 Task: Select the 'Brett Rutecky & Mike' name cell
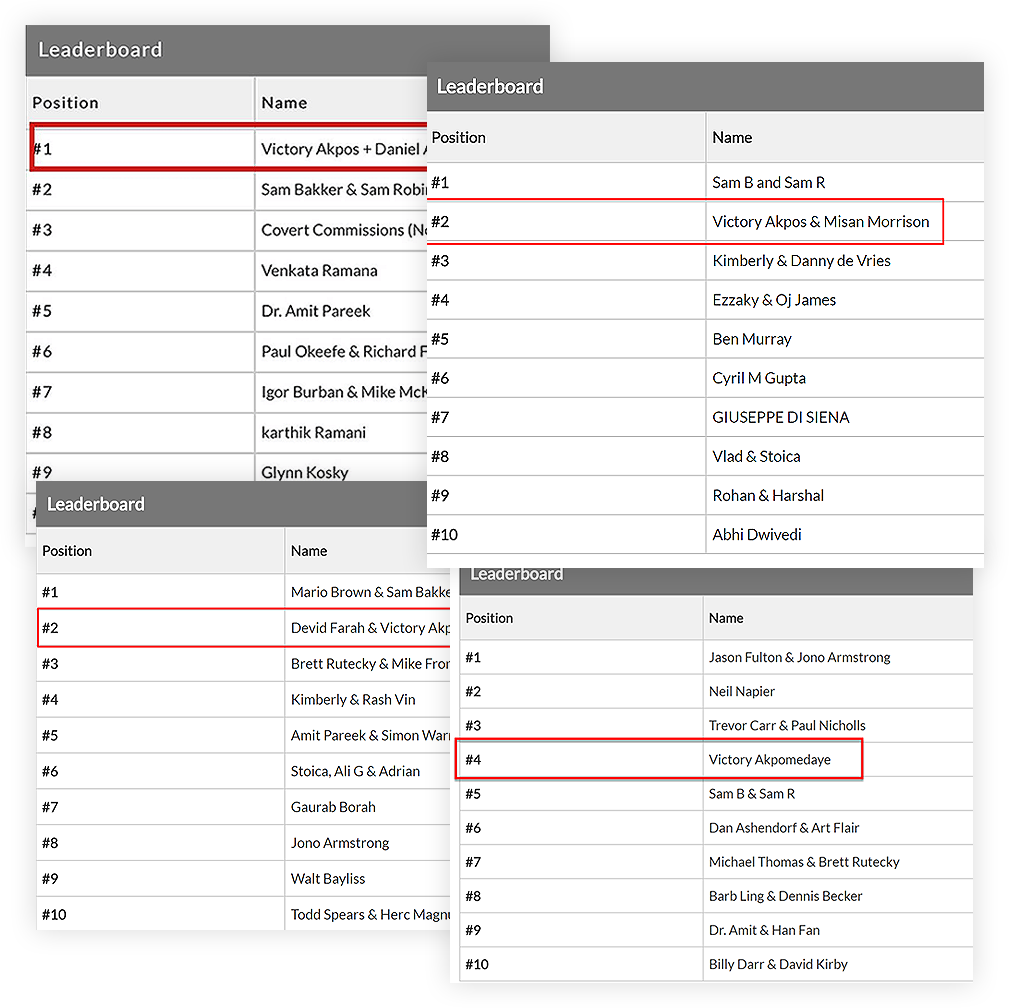pos(368,664)
